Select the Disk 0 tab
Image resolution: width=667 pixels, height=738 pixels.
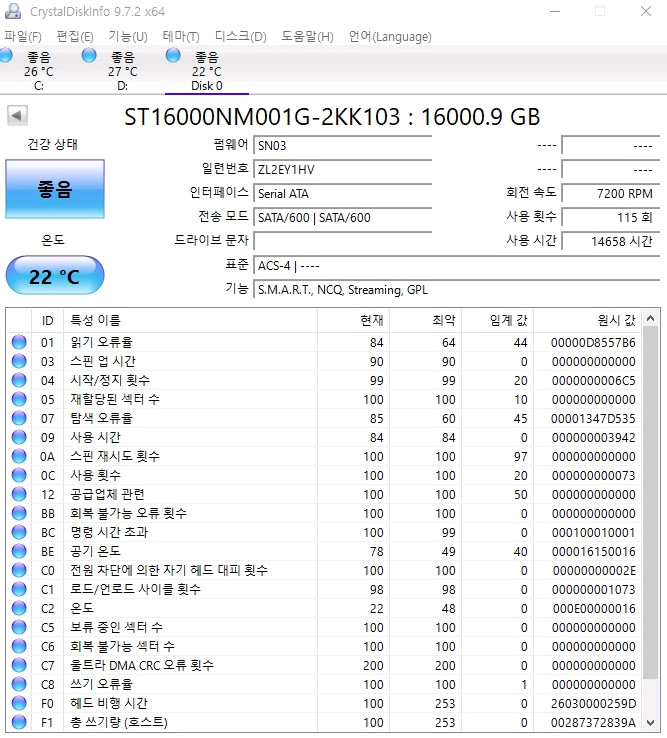click(x=207, y=71)
